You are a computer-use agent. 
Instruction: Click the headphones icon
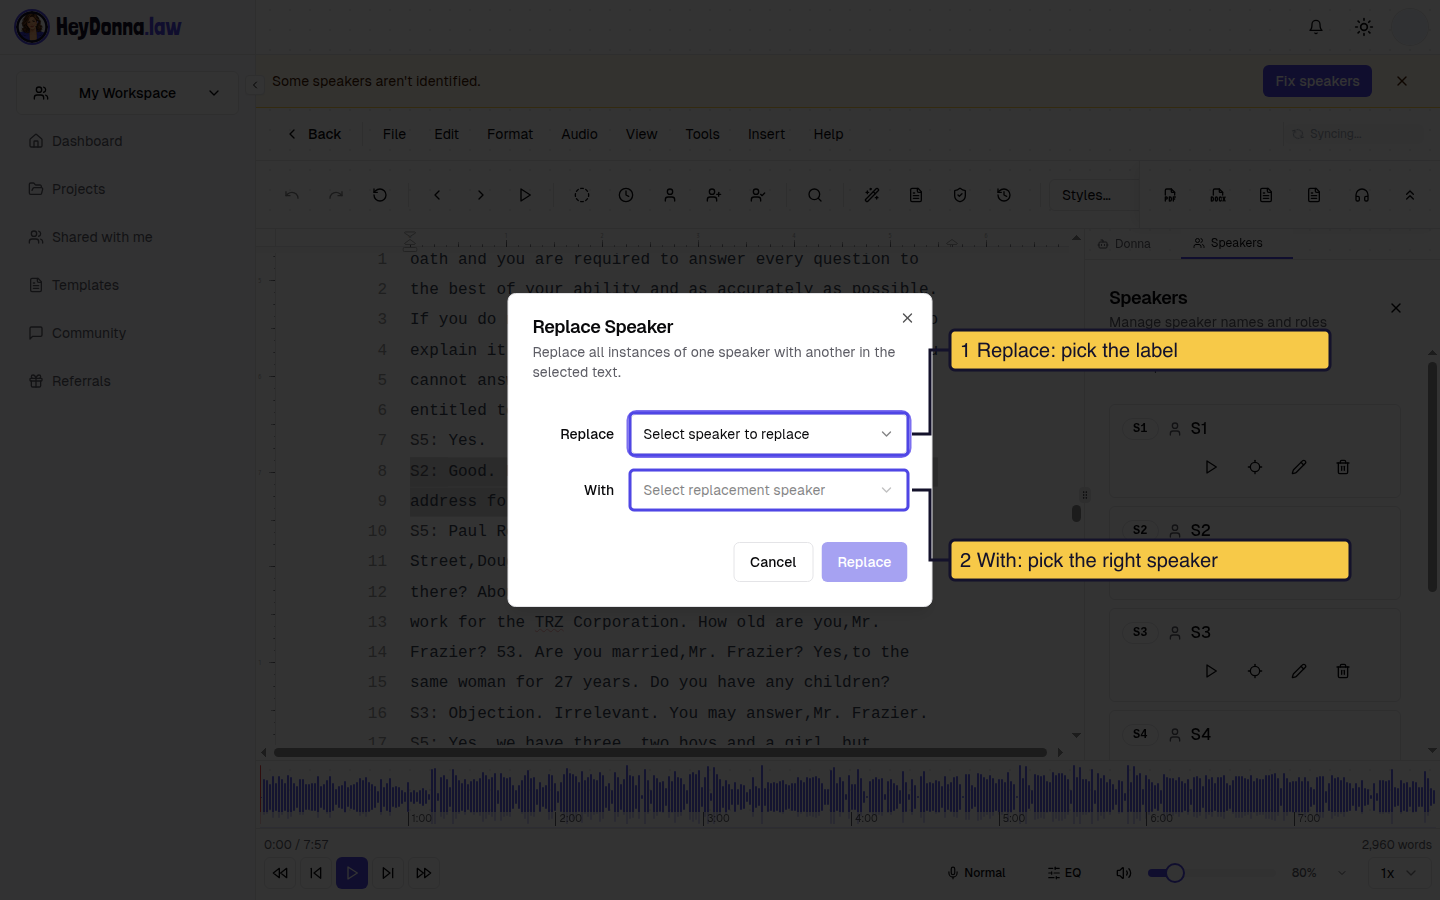click(x=1362, y=195)
